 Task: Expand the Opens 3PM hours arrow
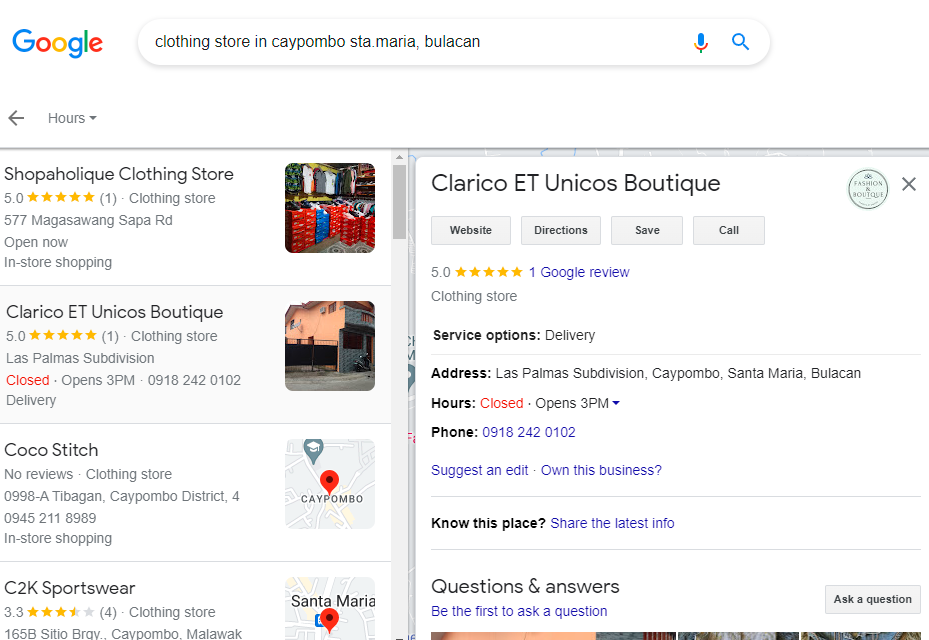click(616, 404)
